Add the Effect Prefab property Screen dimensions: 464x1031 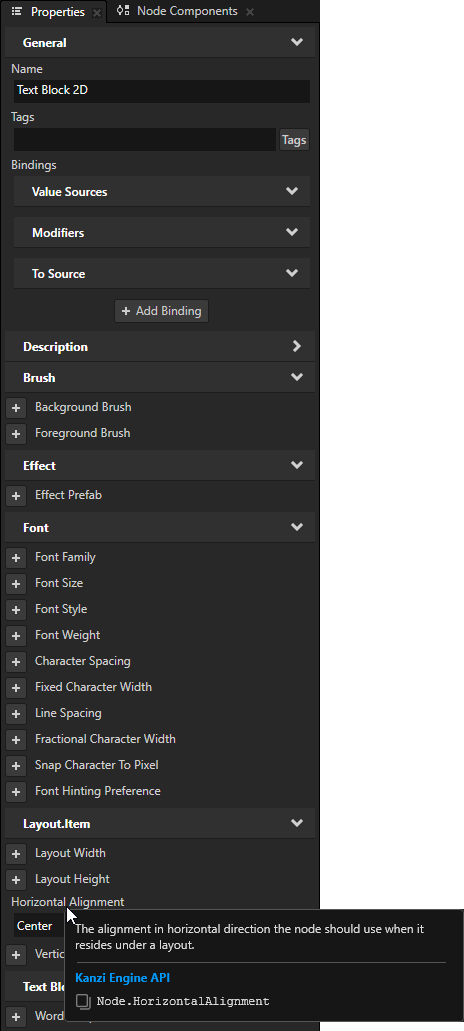click(16, 496)
